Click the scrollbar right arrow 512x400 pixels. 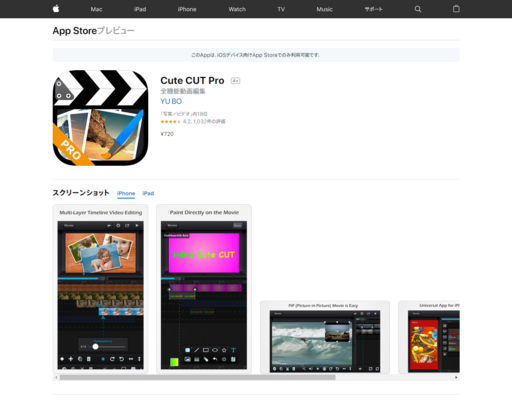(x=456, y=377)
